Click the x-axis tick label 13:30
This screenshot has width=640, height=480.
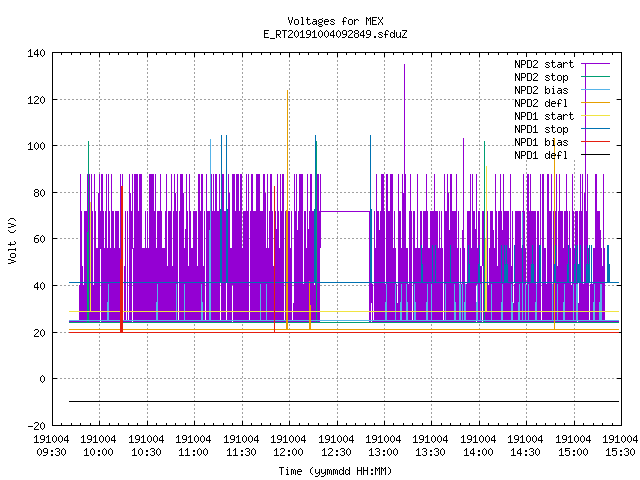pos(431,452)
